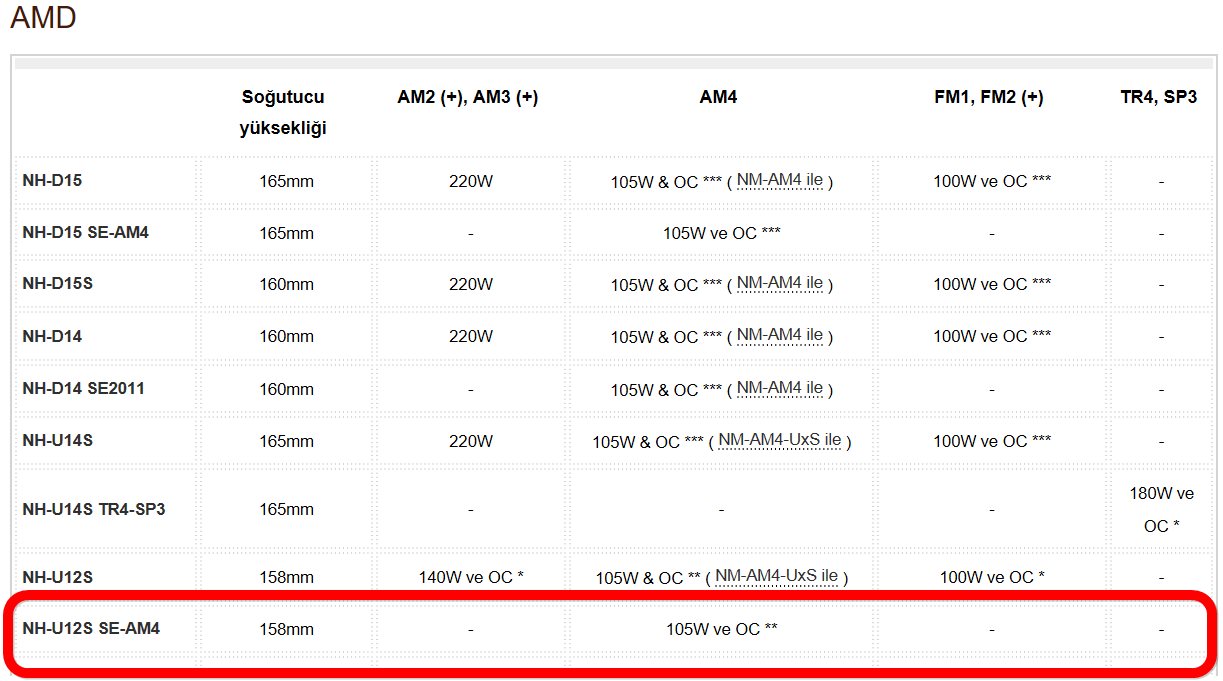The image size is (1223, 681).
Task: Click the AMD heading
Action: click(x=42, y=16)
